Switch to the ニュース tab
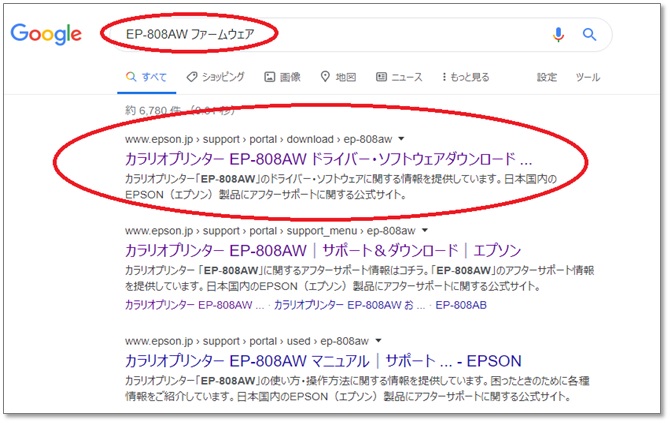This screenshot has width=670, height=423. coord(399,77)
